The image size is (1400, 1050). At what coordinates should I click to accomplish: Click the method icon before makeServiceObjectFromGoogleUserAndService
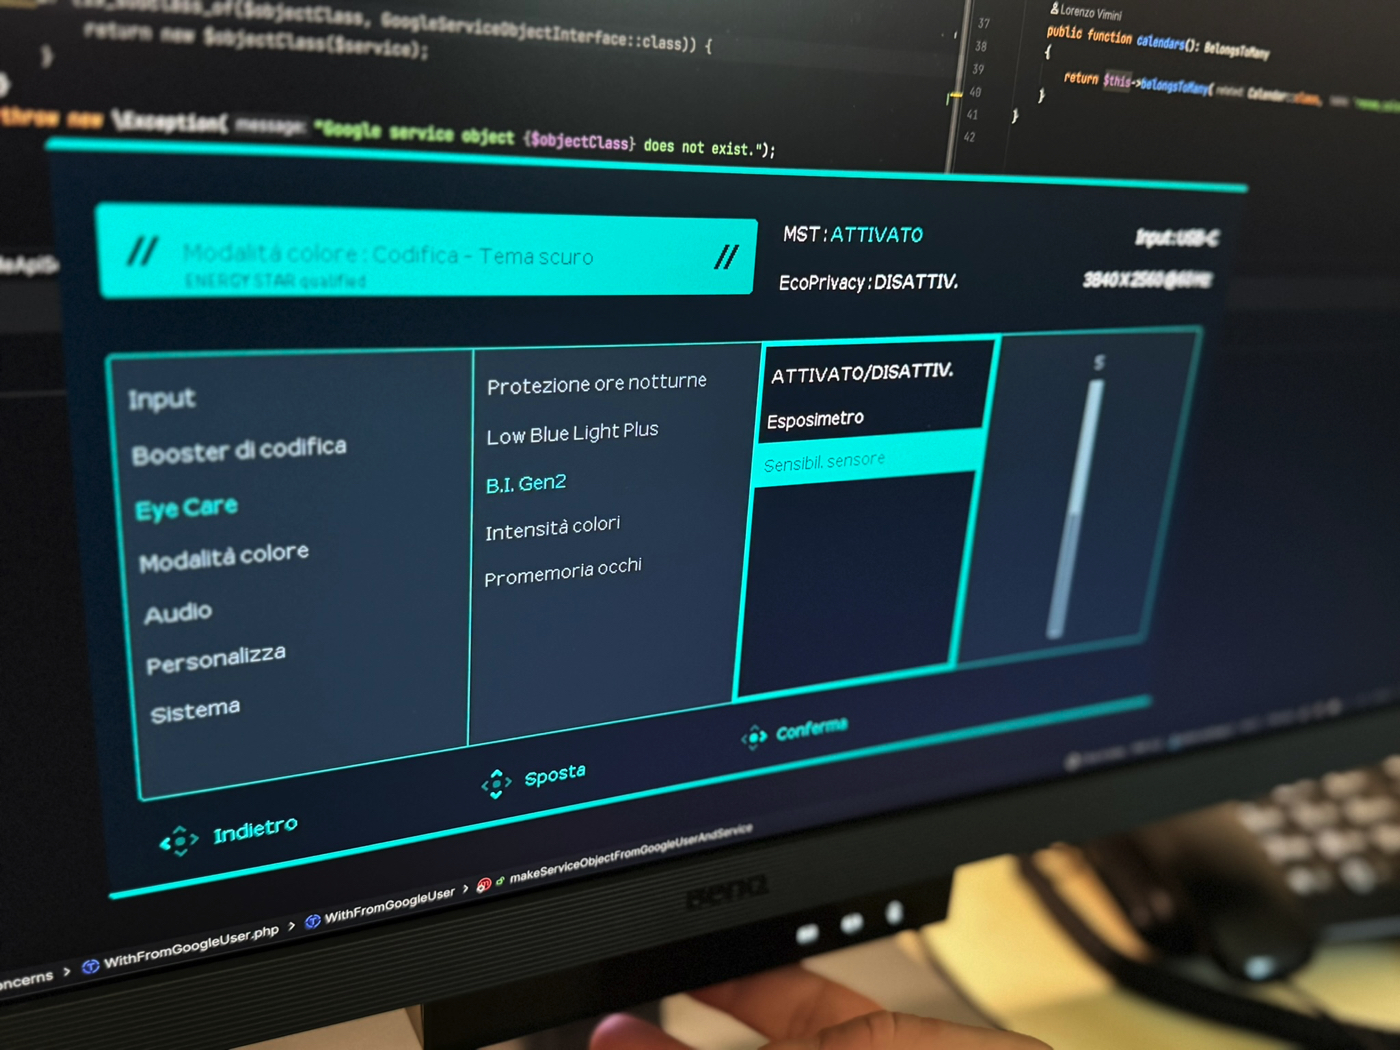click(484, 885)
